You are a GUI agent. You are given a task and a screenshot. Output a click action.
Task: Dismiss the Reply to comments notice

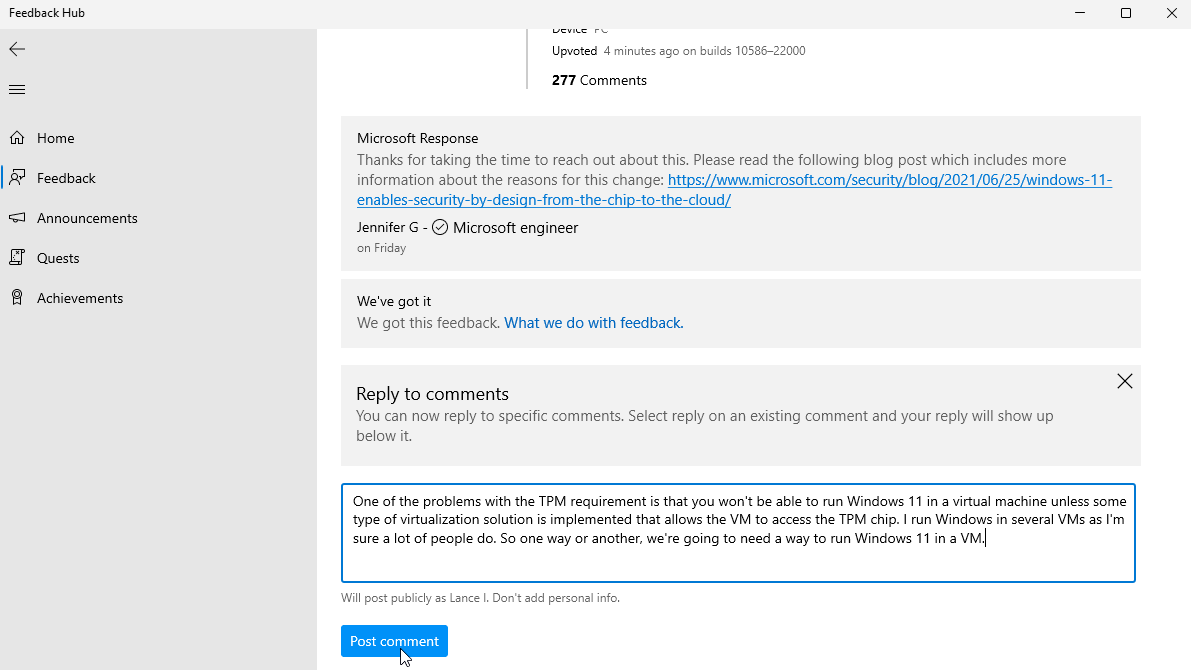click(1125, 381)
